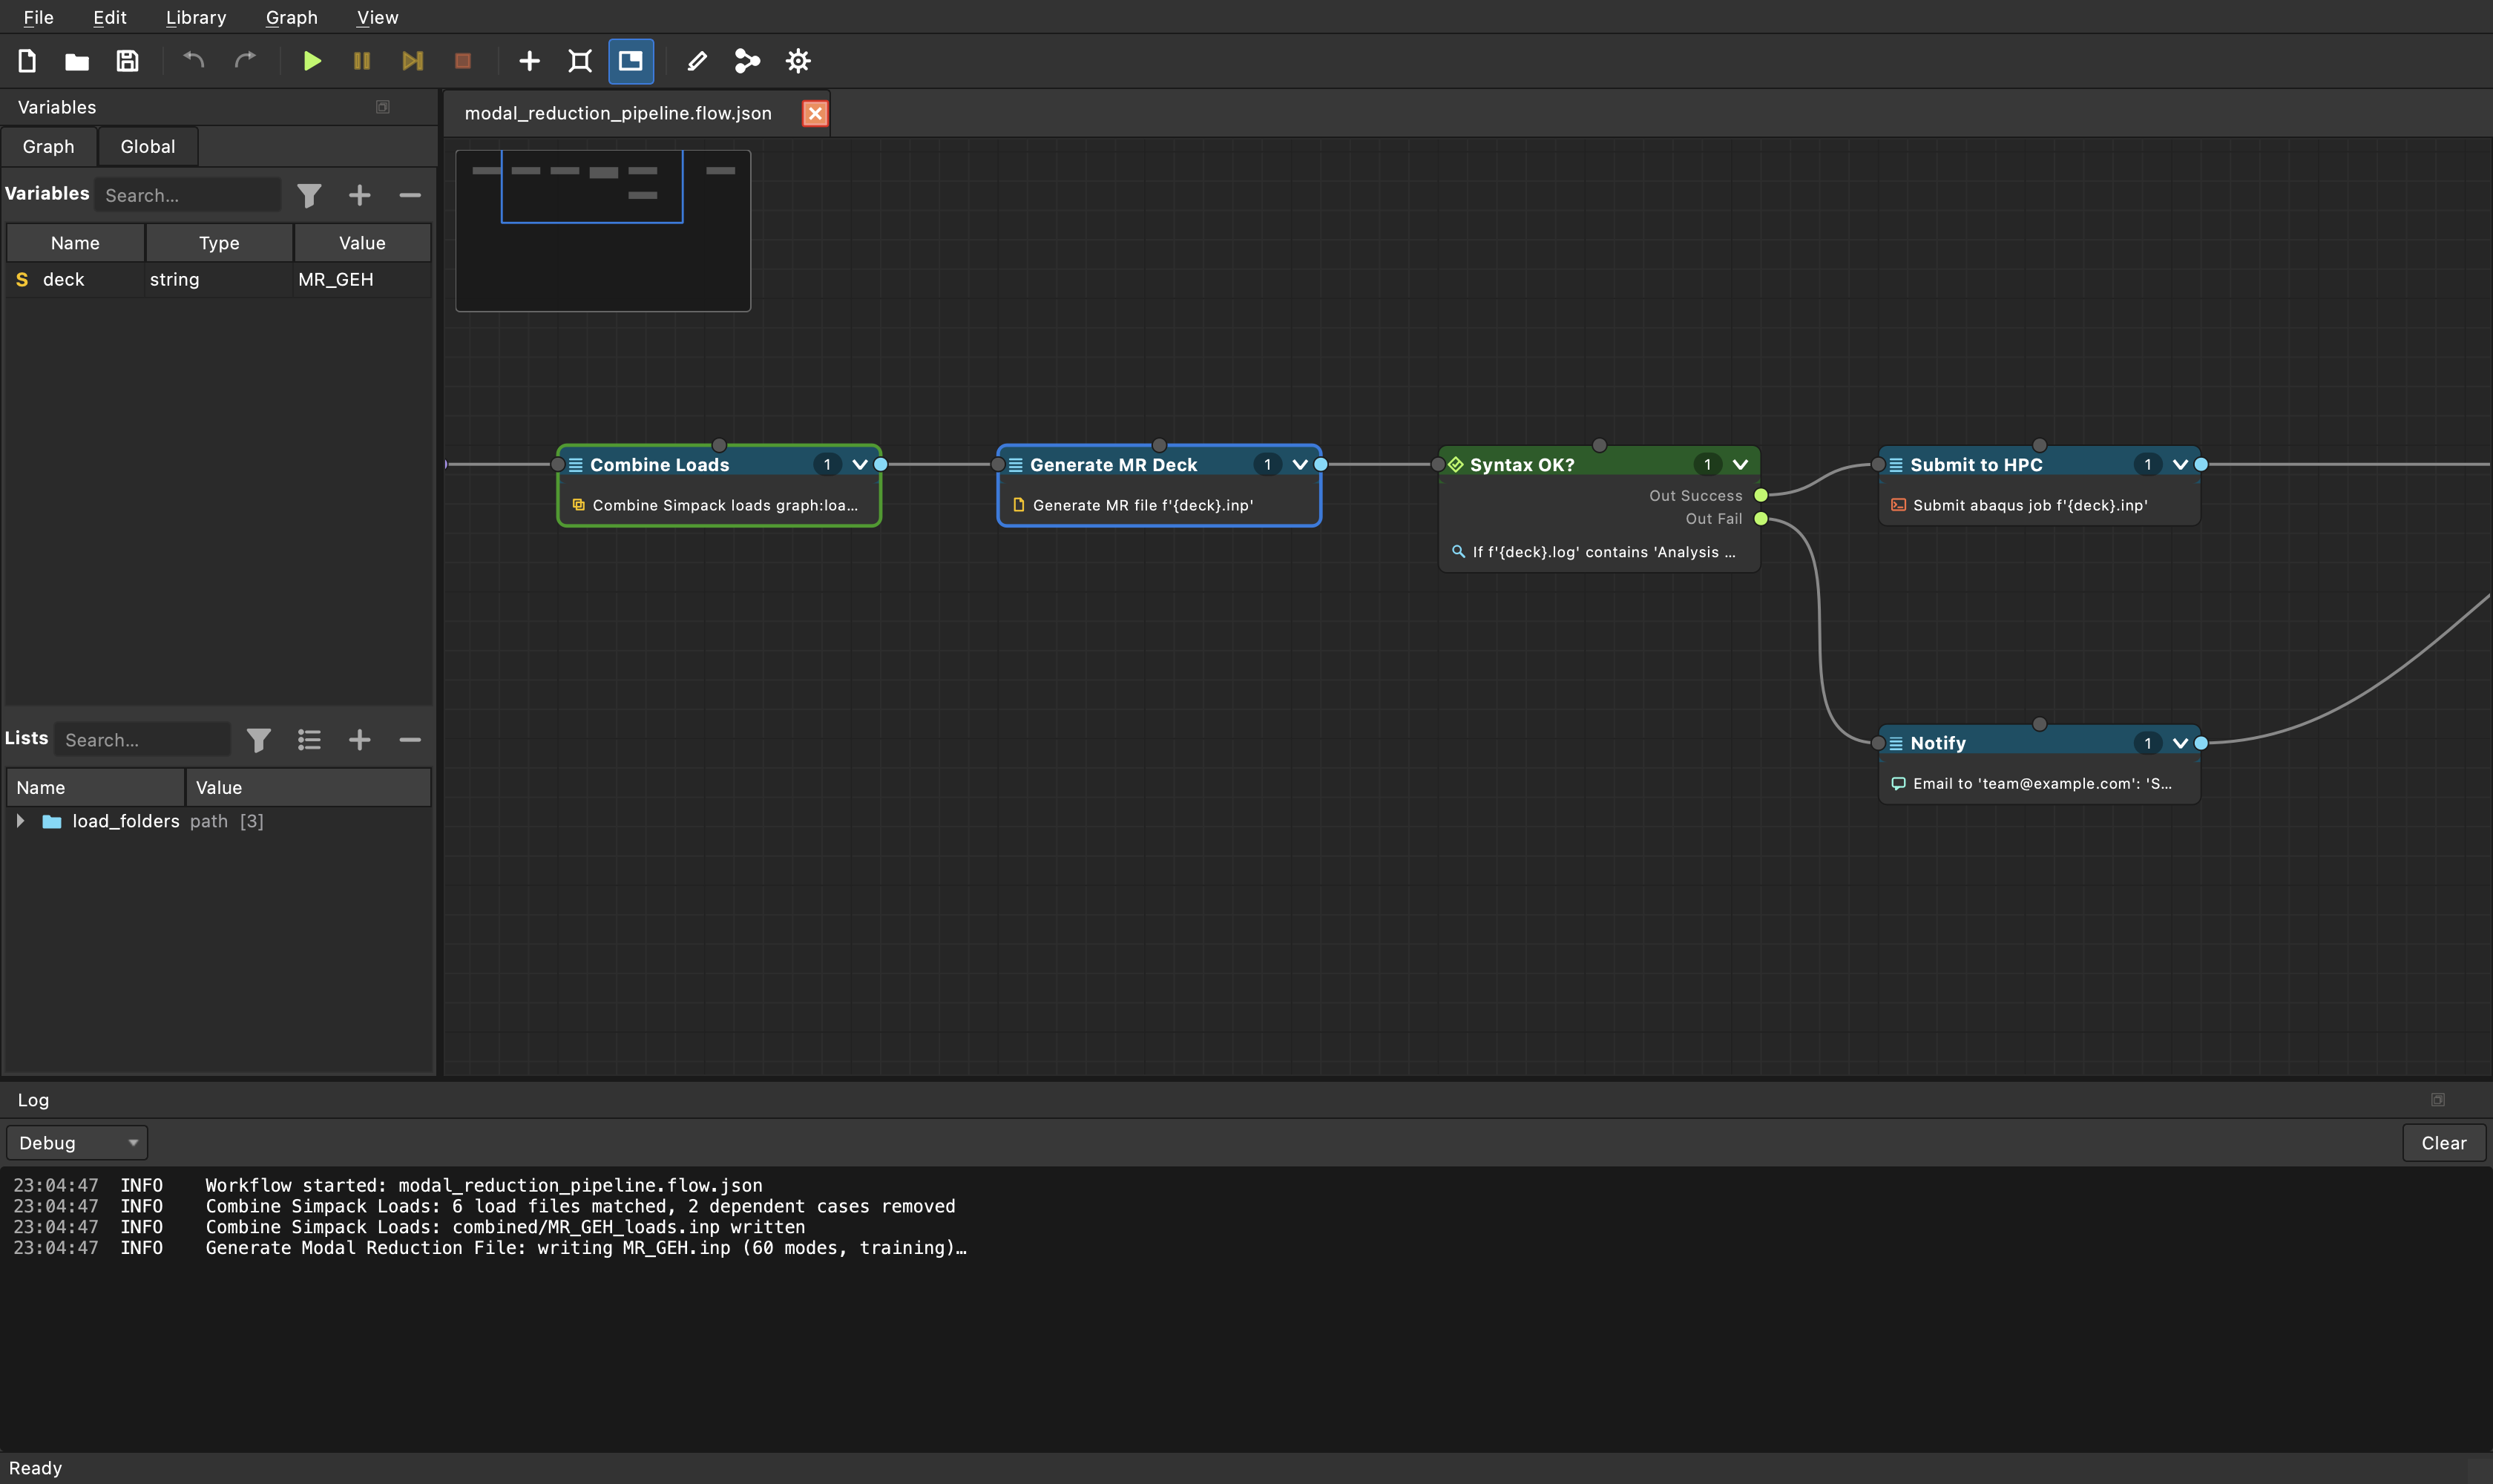
Task: Switch to the Global variables tab
Action: 148,146
